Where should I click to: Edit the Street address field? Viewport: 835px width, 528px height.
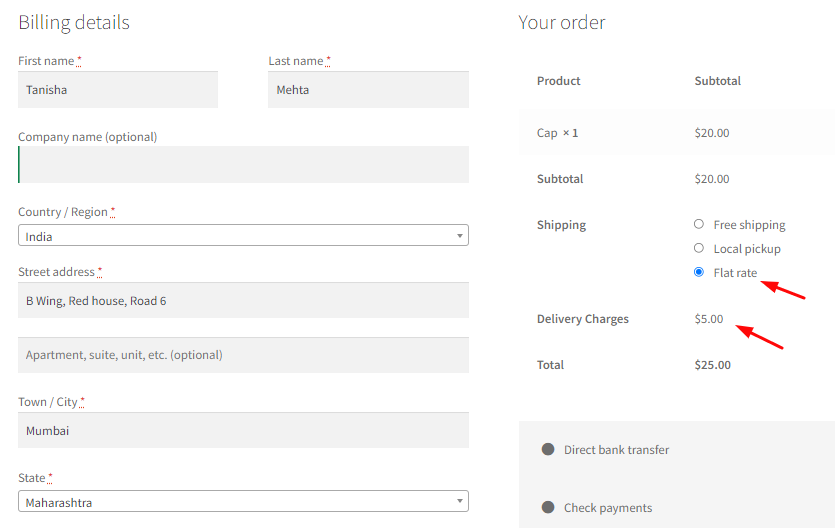[243, 300]
